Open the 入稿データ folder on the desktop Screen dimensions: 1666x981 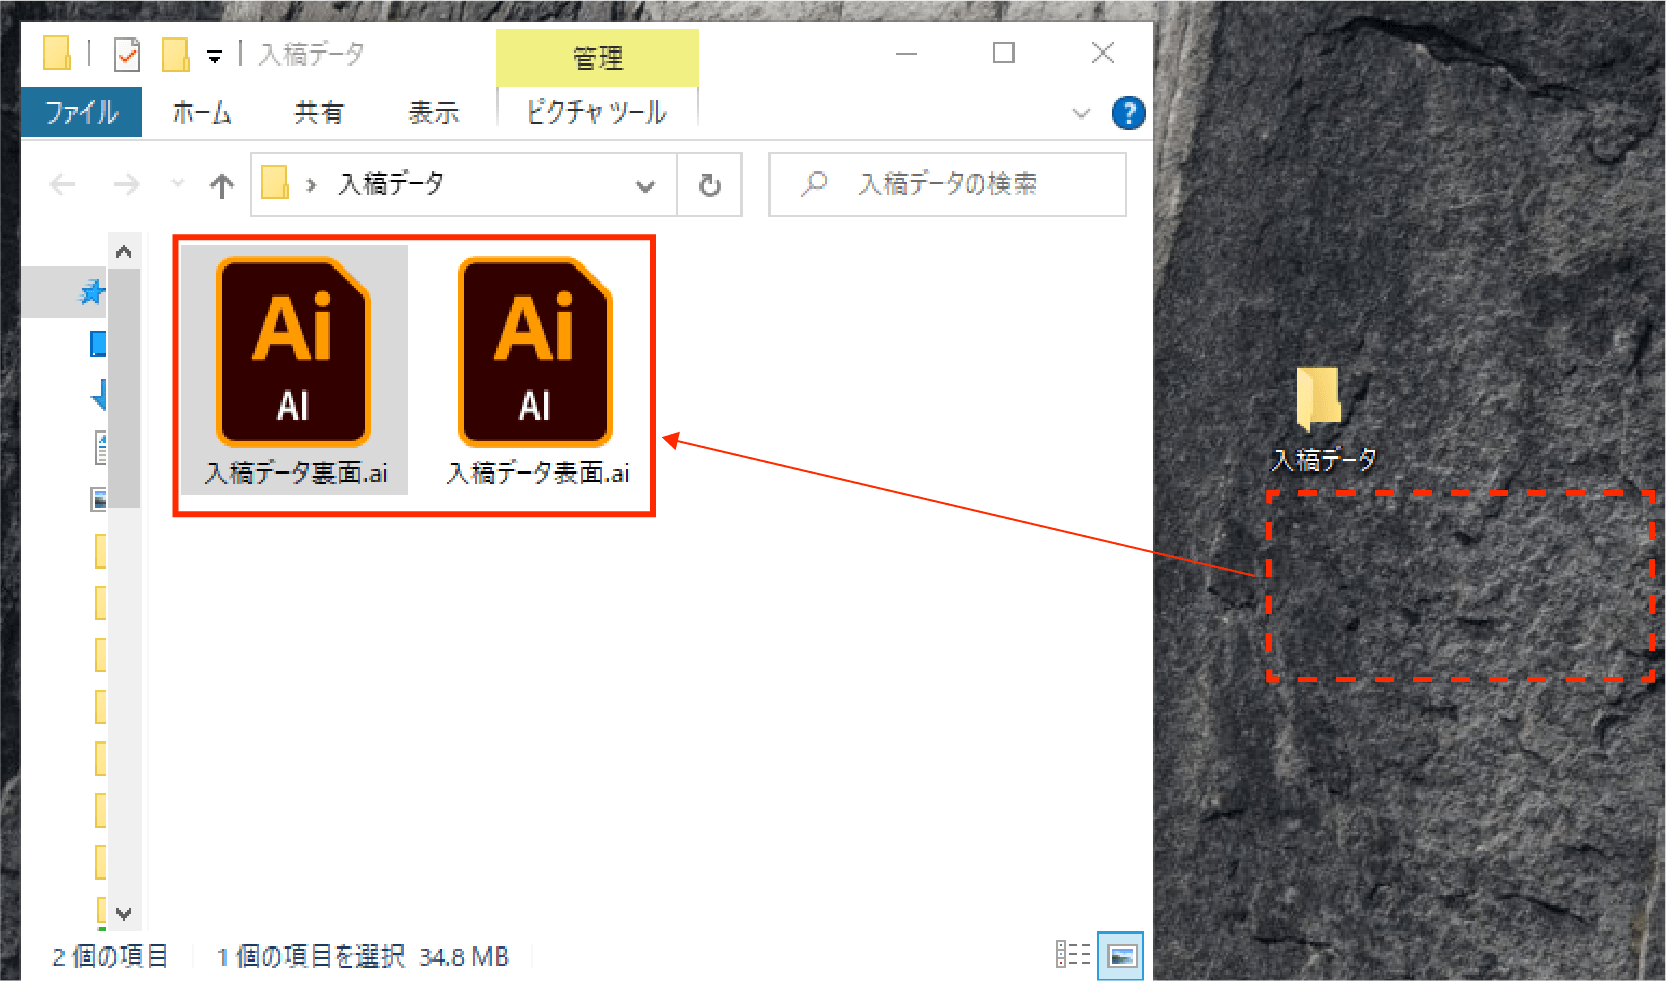pos(1322,418)
